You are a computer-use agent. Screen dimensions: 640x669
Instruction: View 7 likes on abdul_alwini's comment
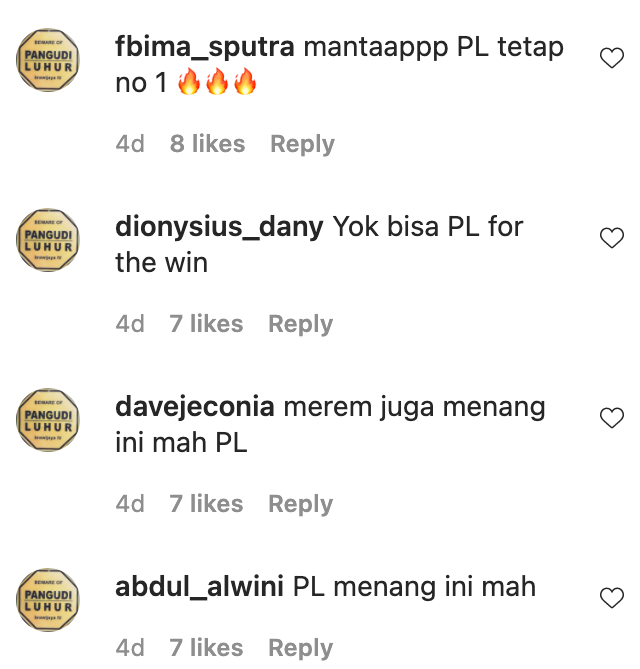(x=206, y=648)
